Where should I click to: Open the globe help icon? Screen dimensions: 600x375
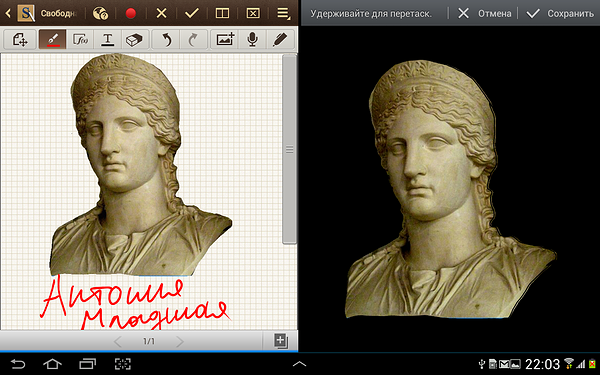pyautogui.click(x=101, y=13)
